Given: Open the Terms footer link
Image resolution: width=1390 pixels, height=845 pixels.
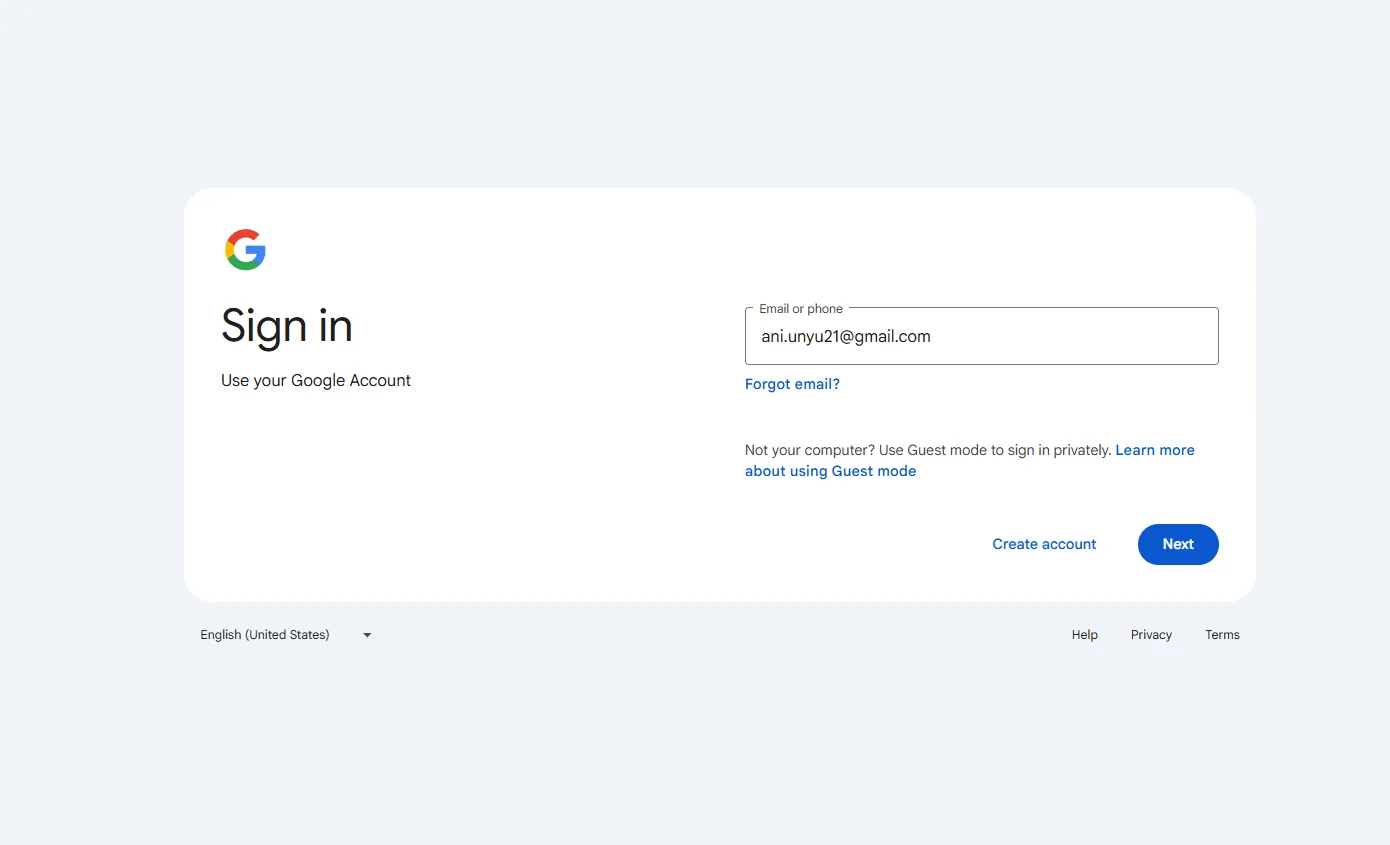Looking at the screenshot, I should 1222,635.
